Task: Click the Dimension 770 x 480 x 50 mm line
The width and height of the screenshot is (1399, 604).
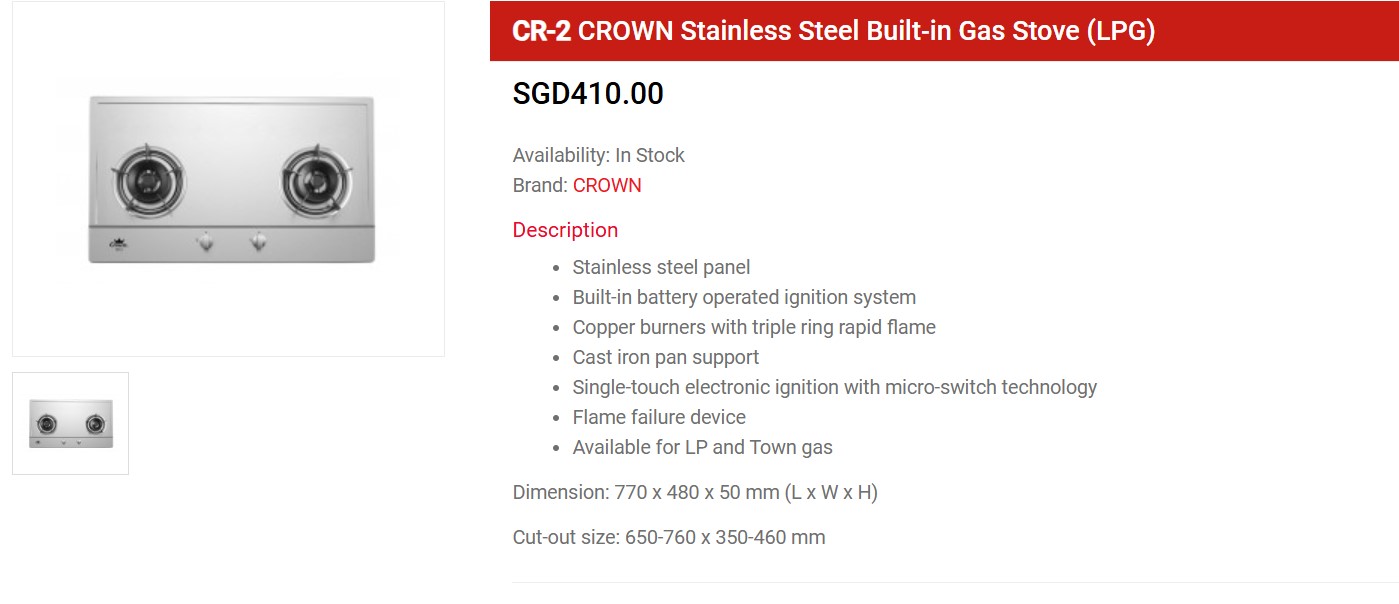Action: coord(695,492)
